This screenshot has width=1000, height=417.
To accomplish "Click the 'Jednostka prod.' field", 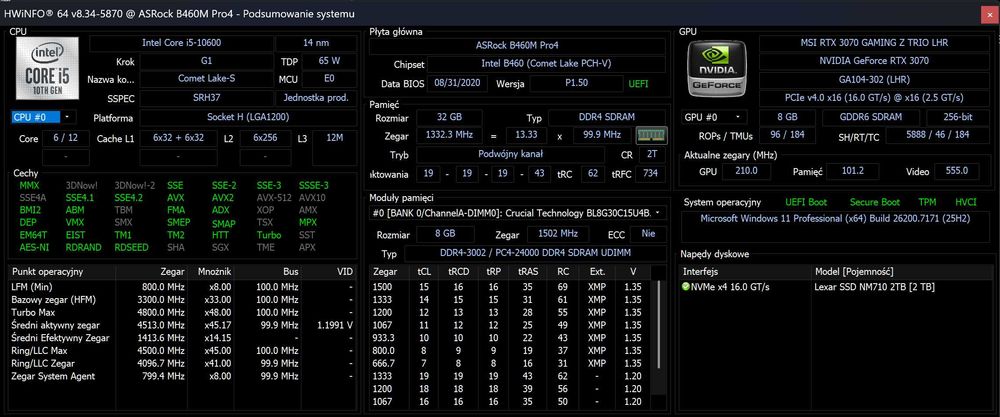I will [316, 98].
